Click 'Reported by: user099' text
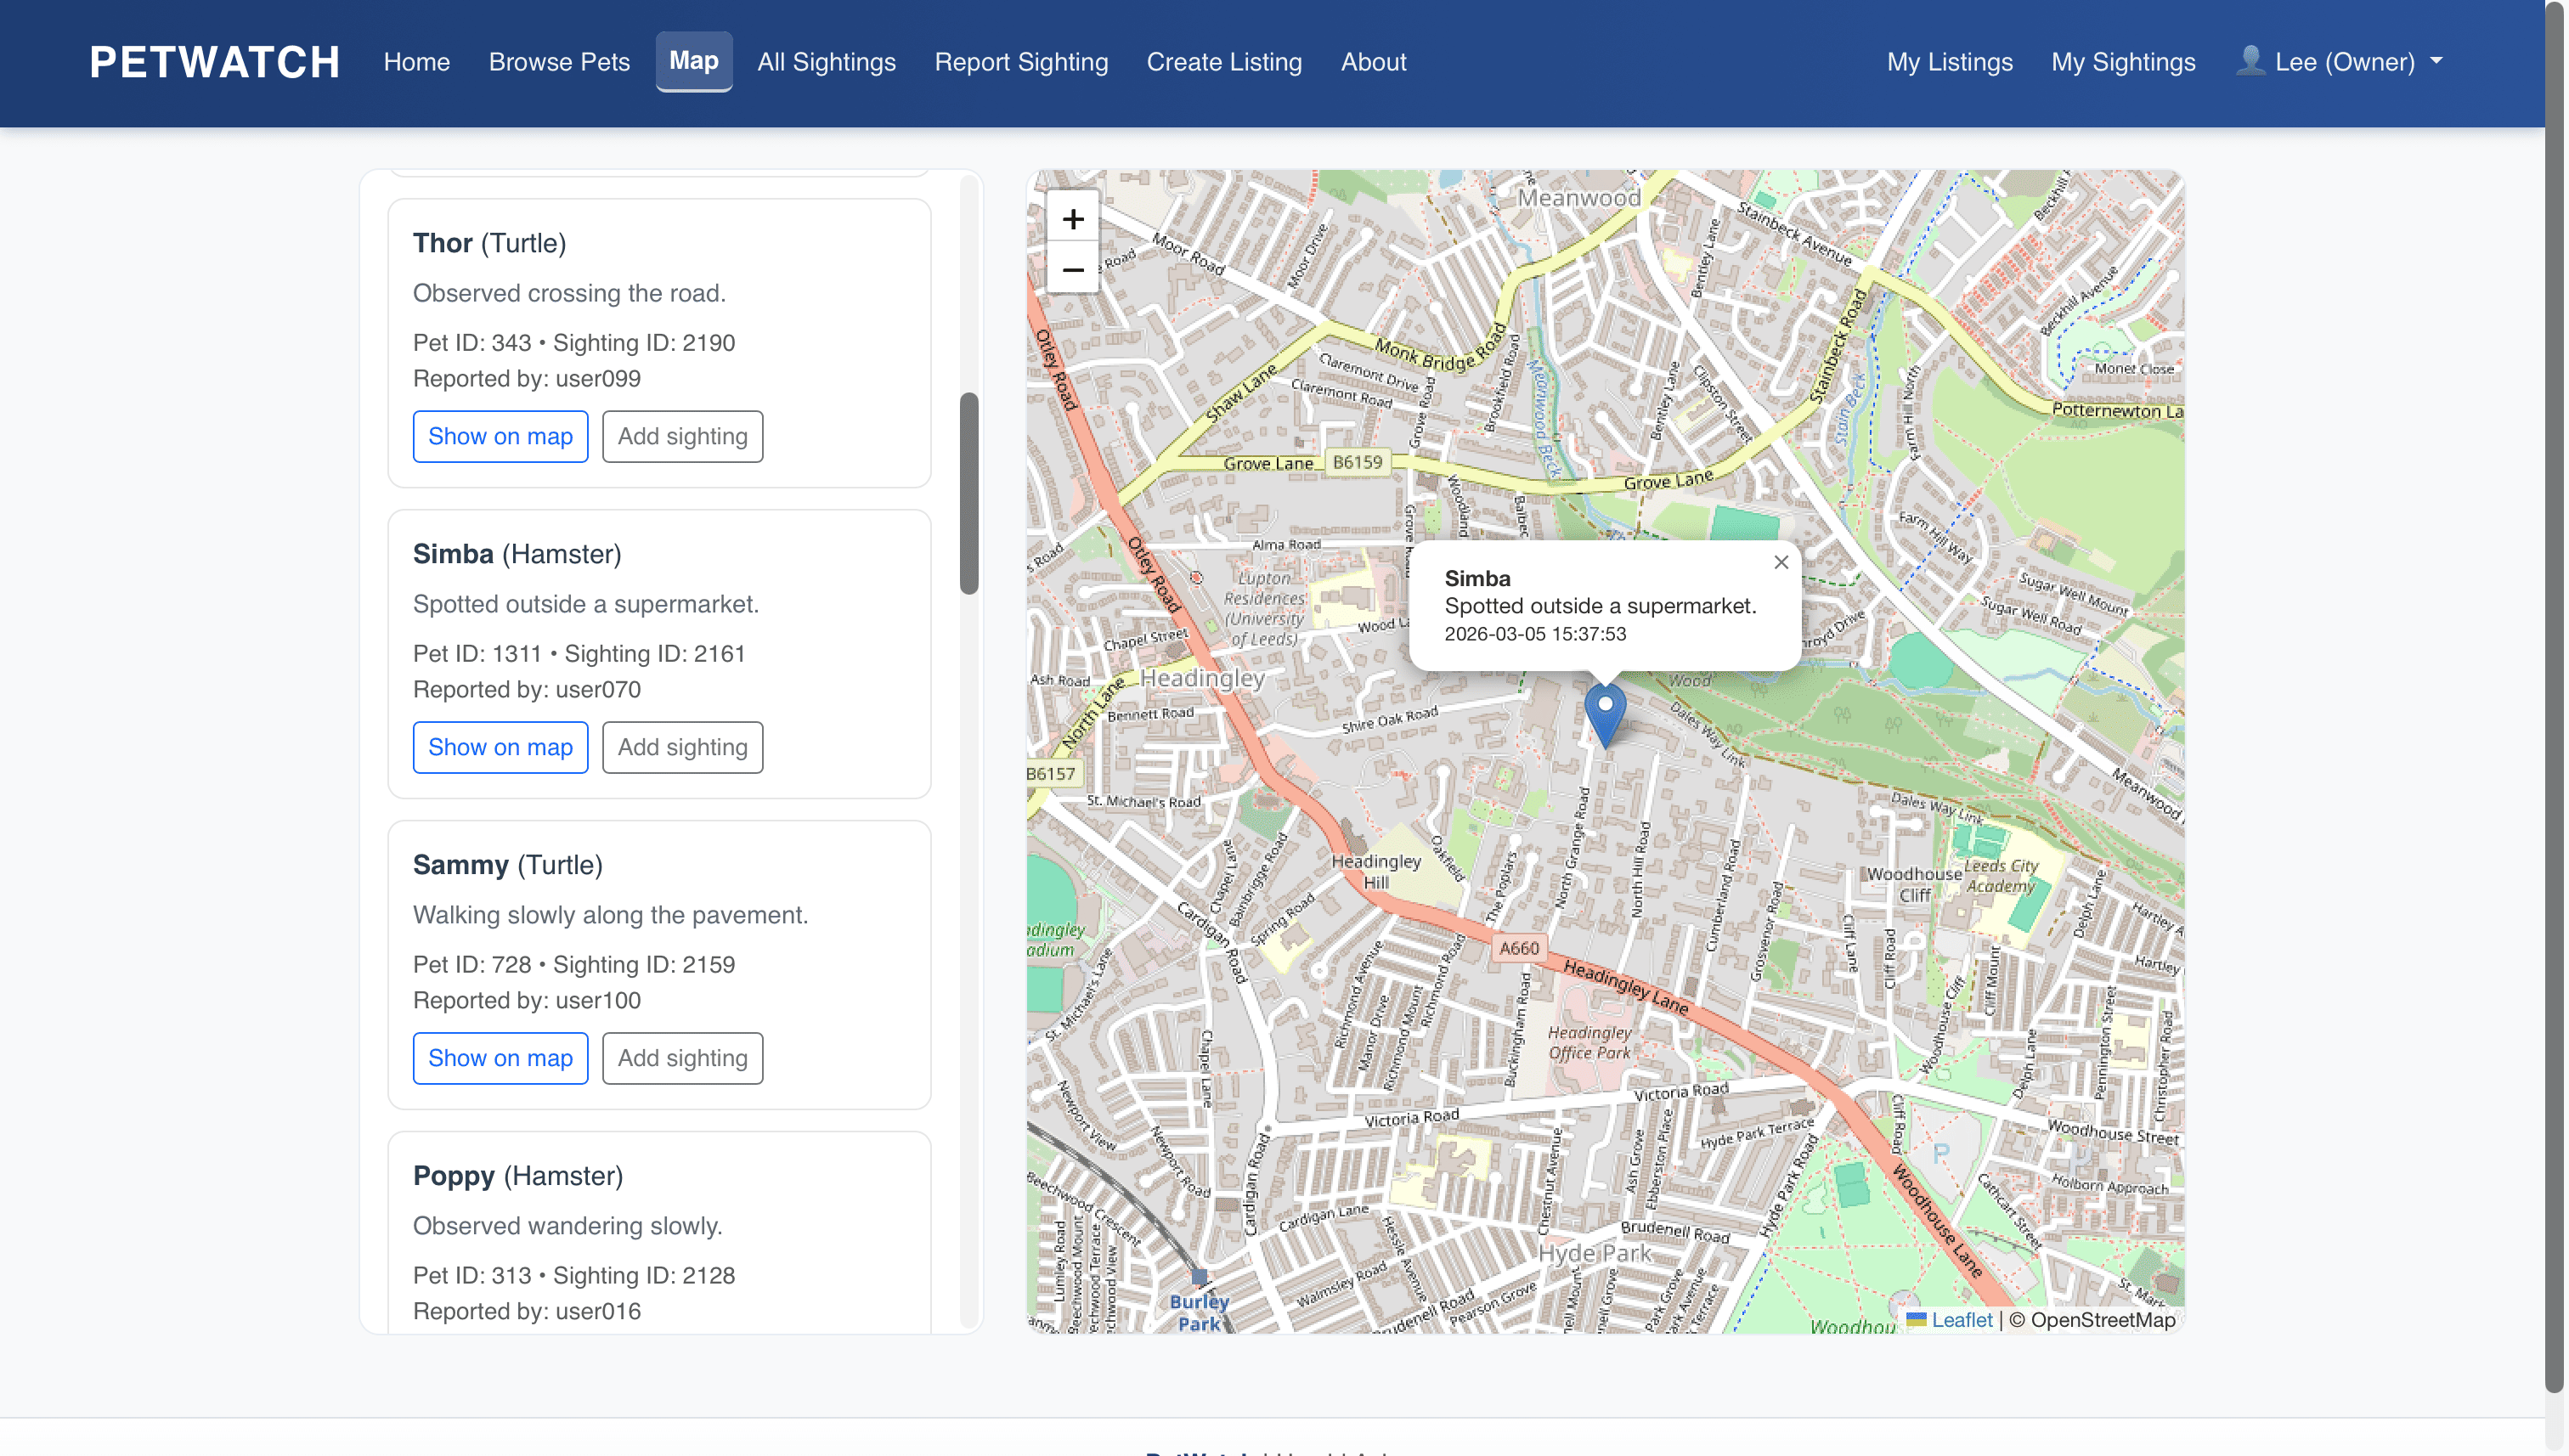This screenshot has width=2569, height=1456. coord(527,379)
